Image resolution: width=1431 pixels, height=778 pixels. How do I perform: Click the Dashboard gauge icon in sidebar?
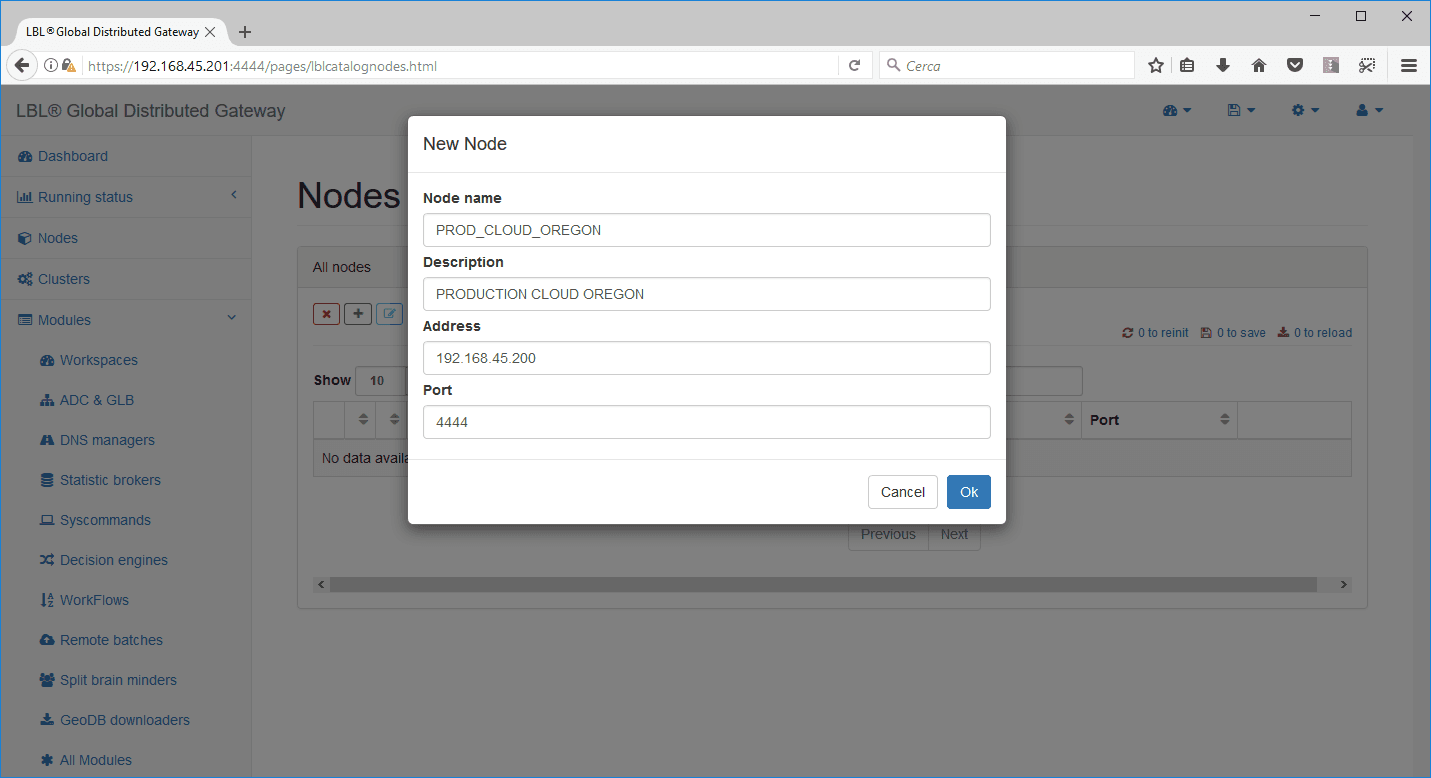[25, 157]
